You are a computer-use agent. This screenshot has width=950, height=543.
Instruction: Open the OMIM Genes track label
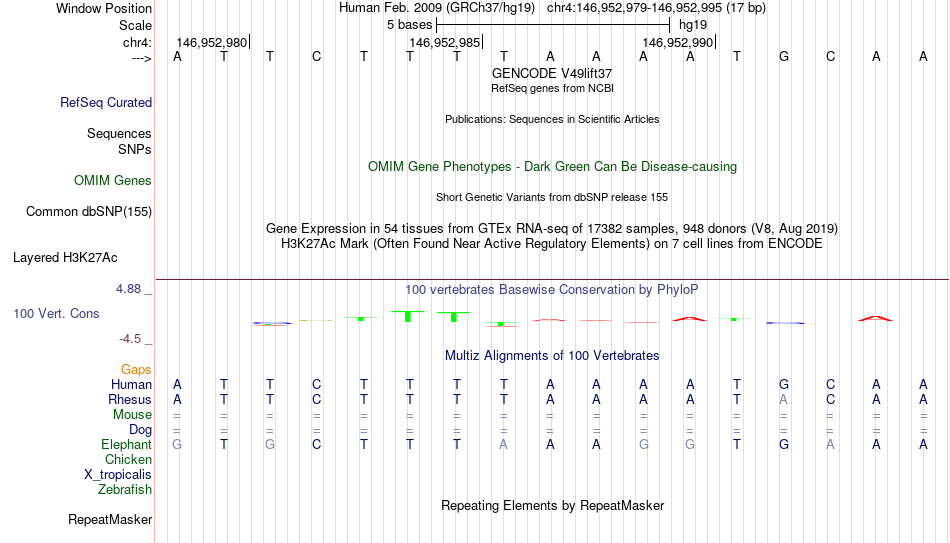112,181
